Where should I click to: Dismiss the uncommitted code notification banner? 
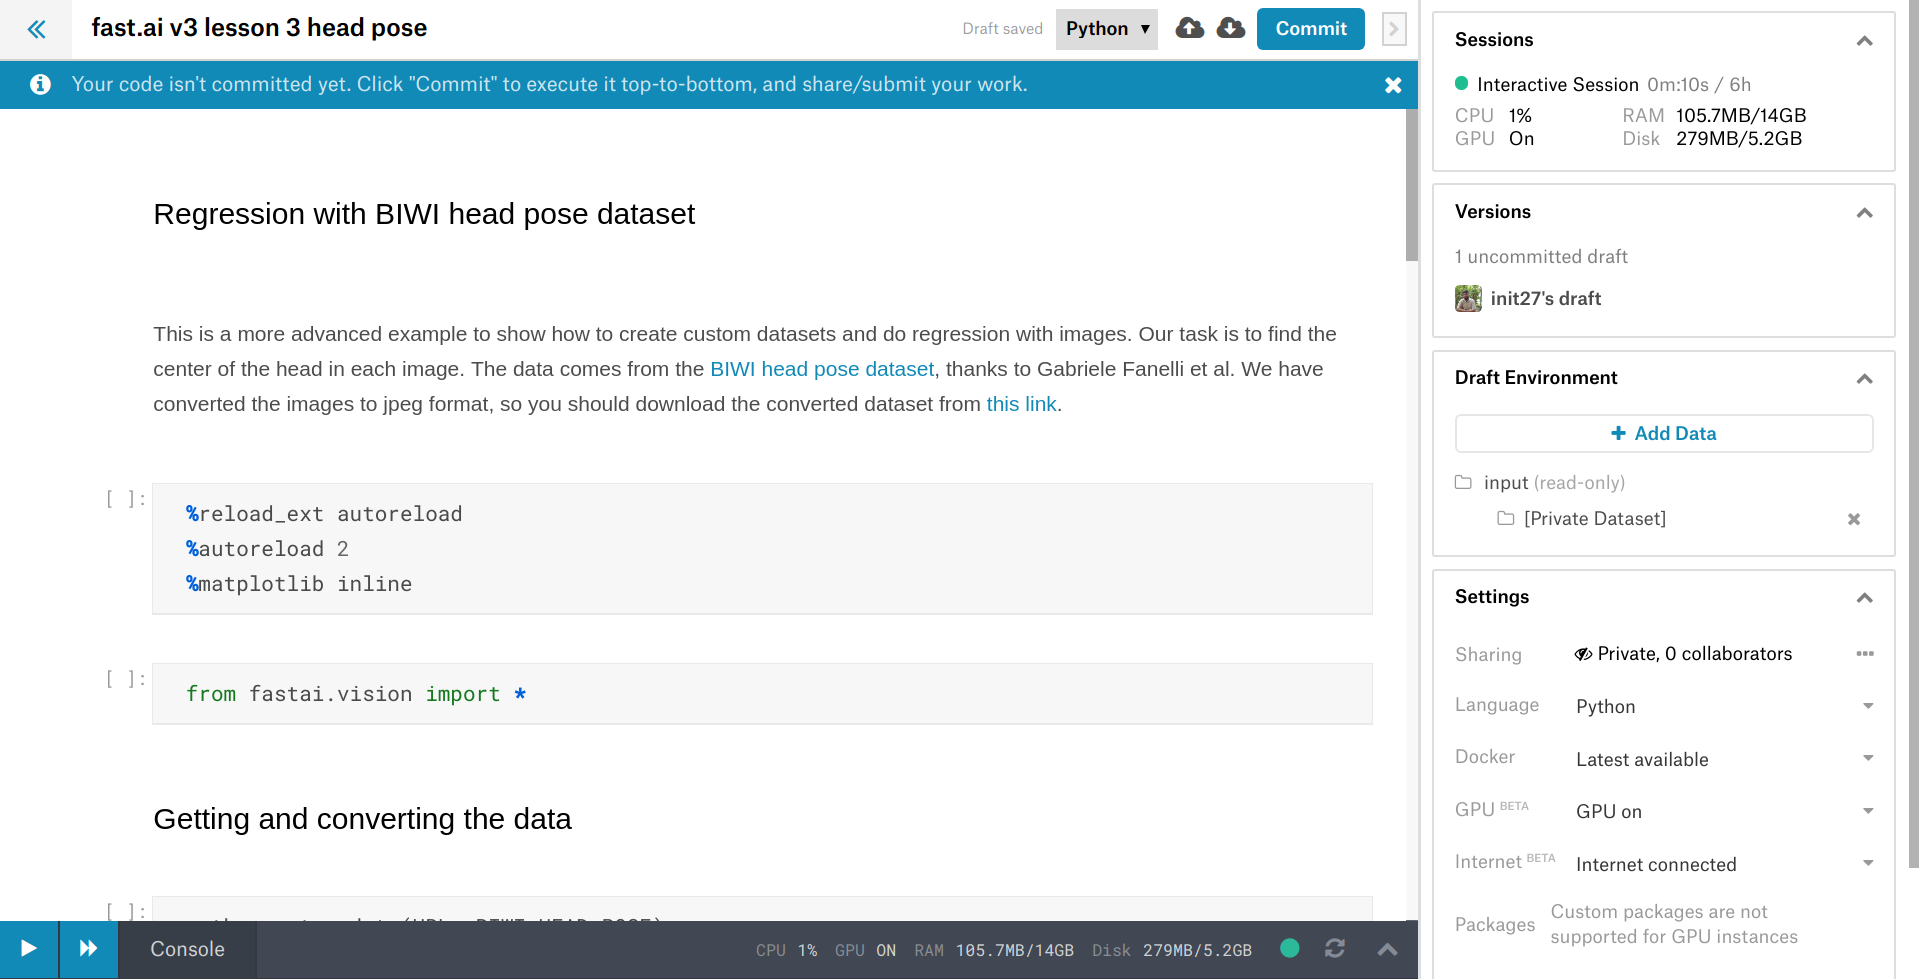1392,85
